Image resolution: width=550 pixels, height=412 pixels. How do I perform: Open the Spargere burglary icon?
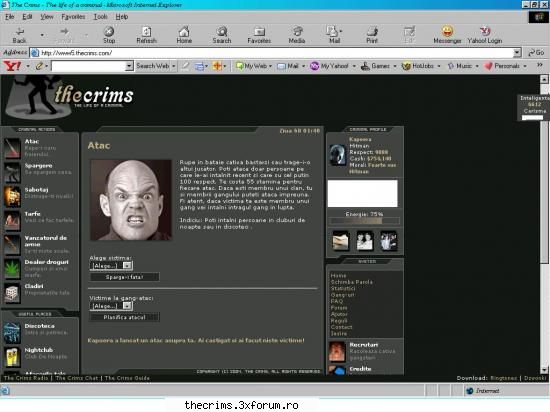12,173
